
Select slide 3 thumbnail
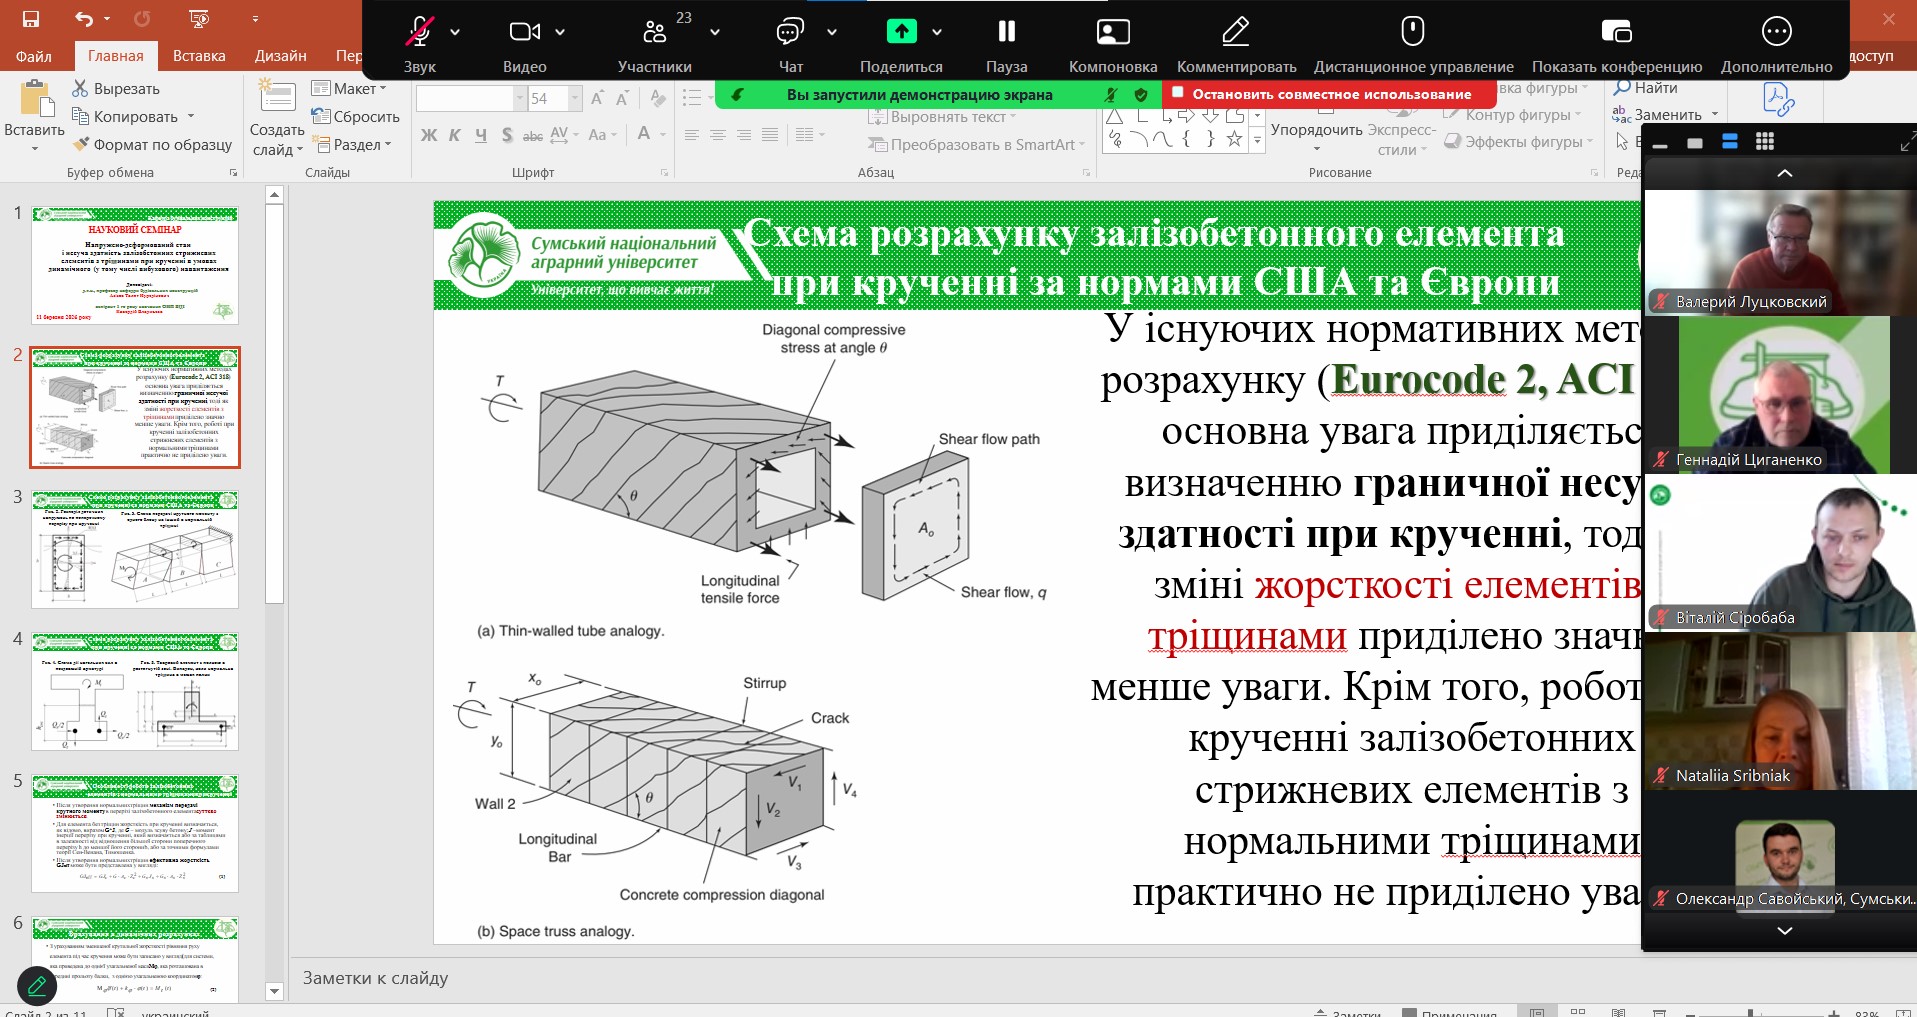tap(135, 549)
